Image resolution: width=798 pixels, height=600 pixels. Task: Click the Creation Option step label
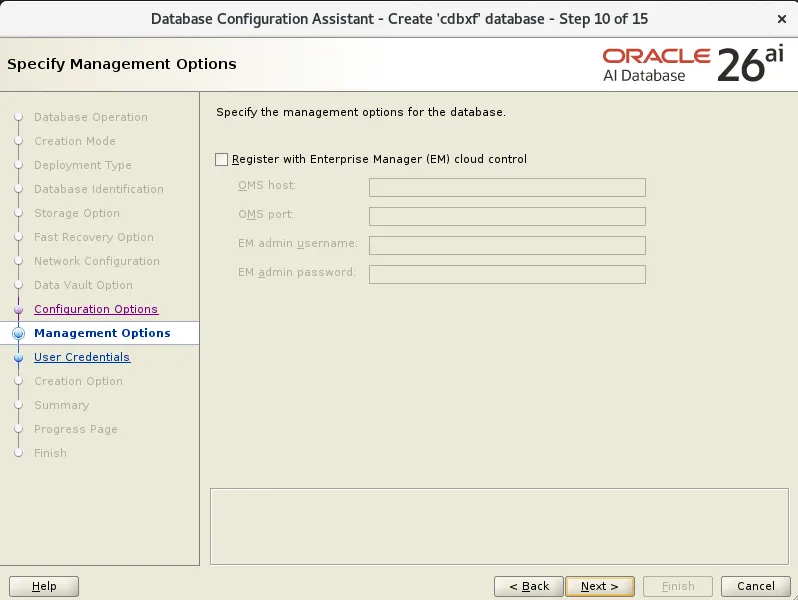(78, 381)
